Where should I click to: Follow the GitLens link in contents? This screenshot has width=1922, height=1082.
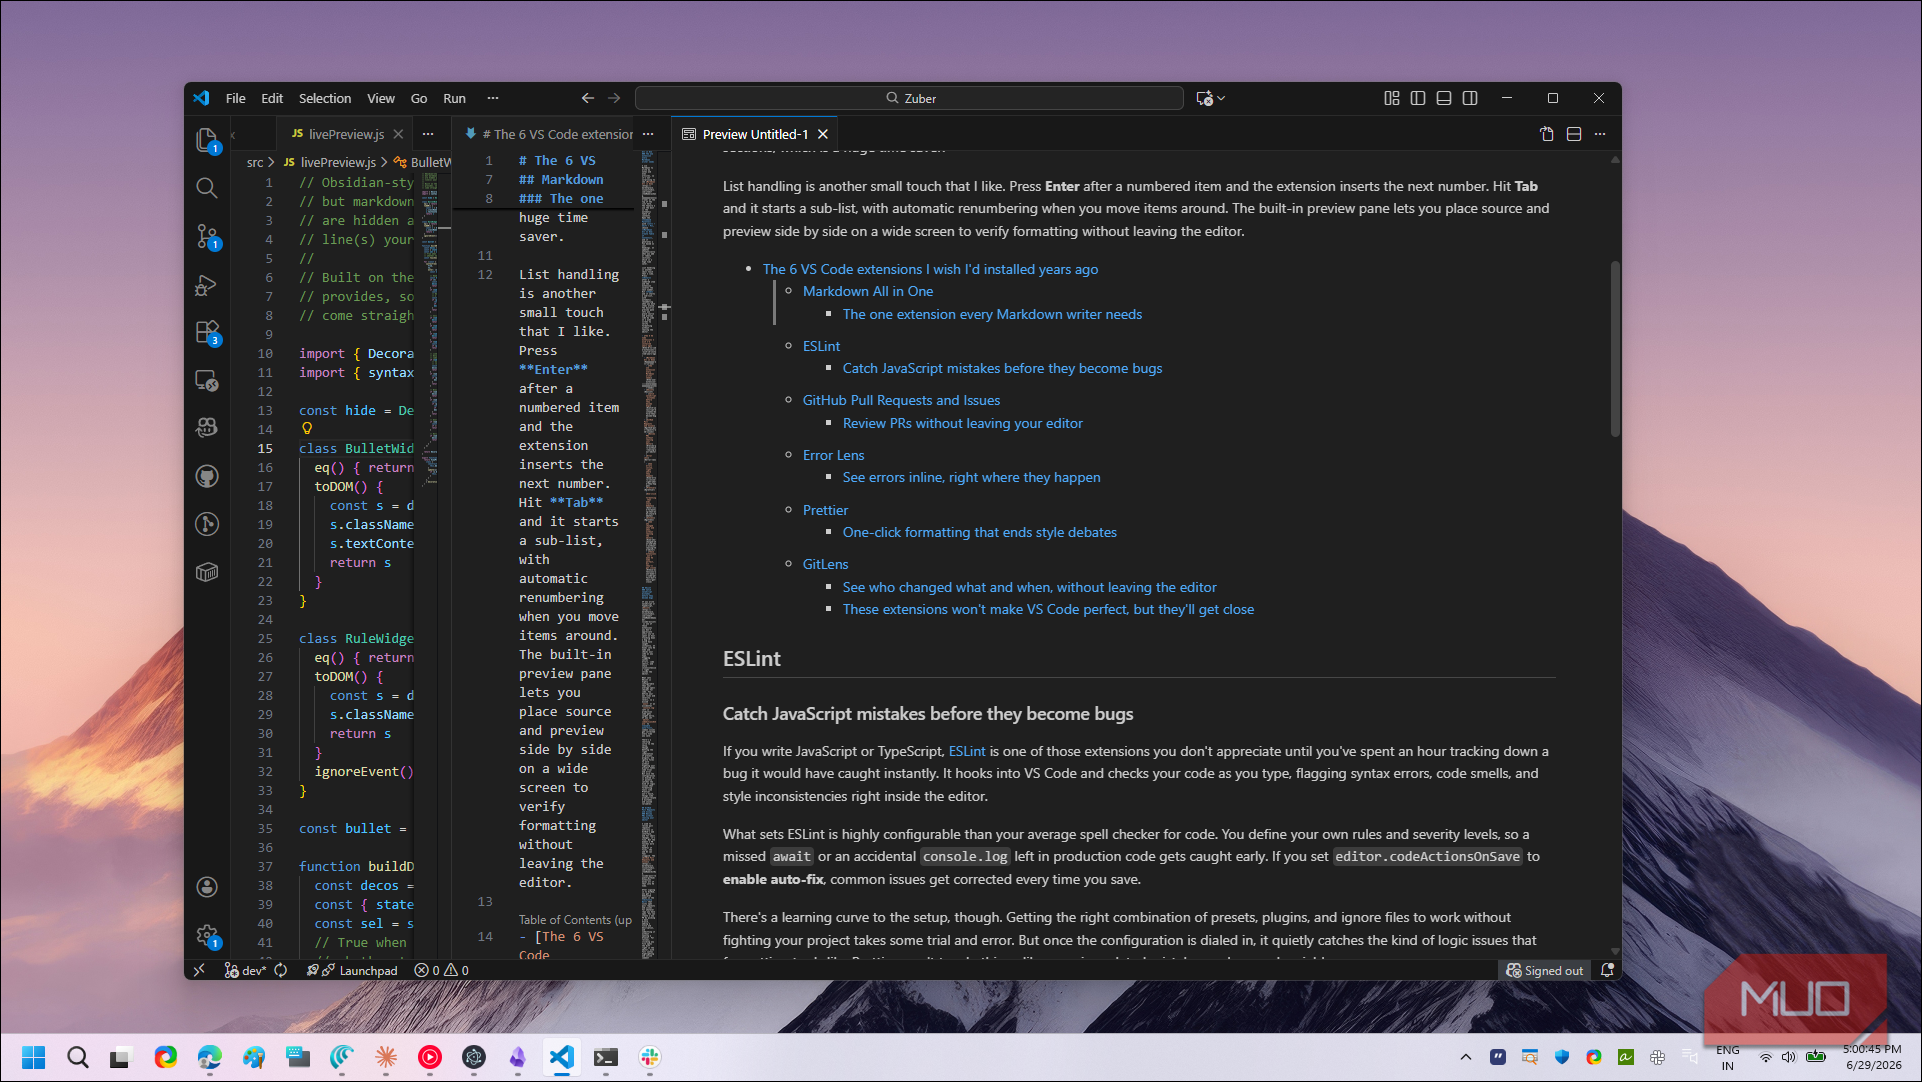[825, 564]
